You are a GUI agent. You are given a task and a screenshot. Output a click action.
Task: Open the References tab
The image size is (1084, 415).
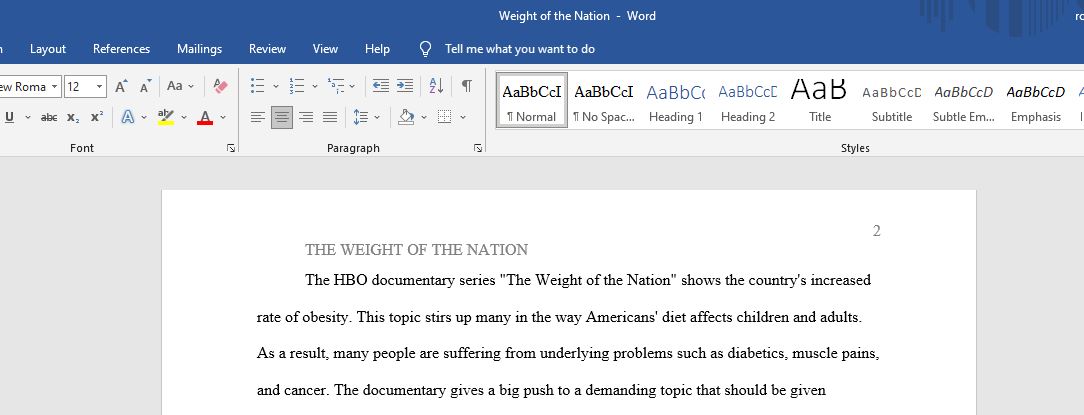(122, 49)
